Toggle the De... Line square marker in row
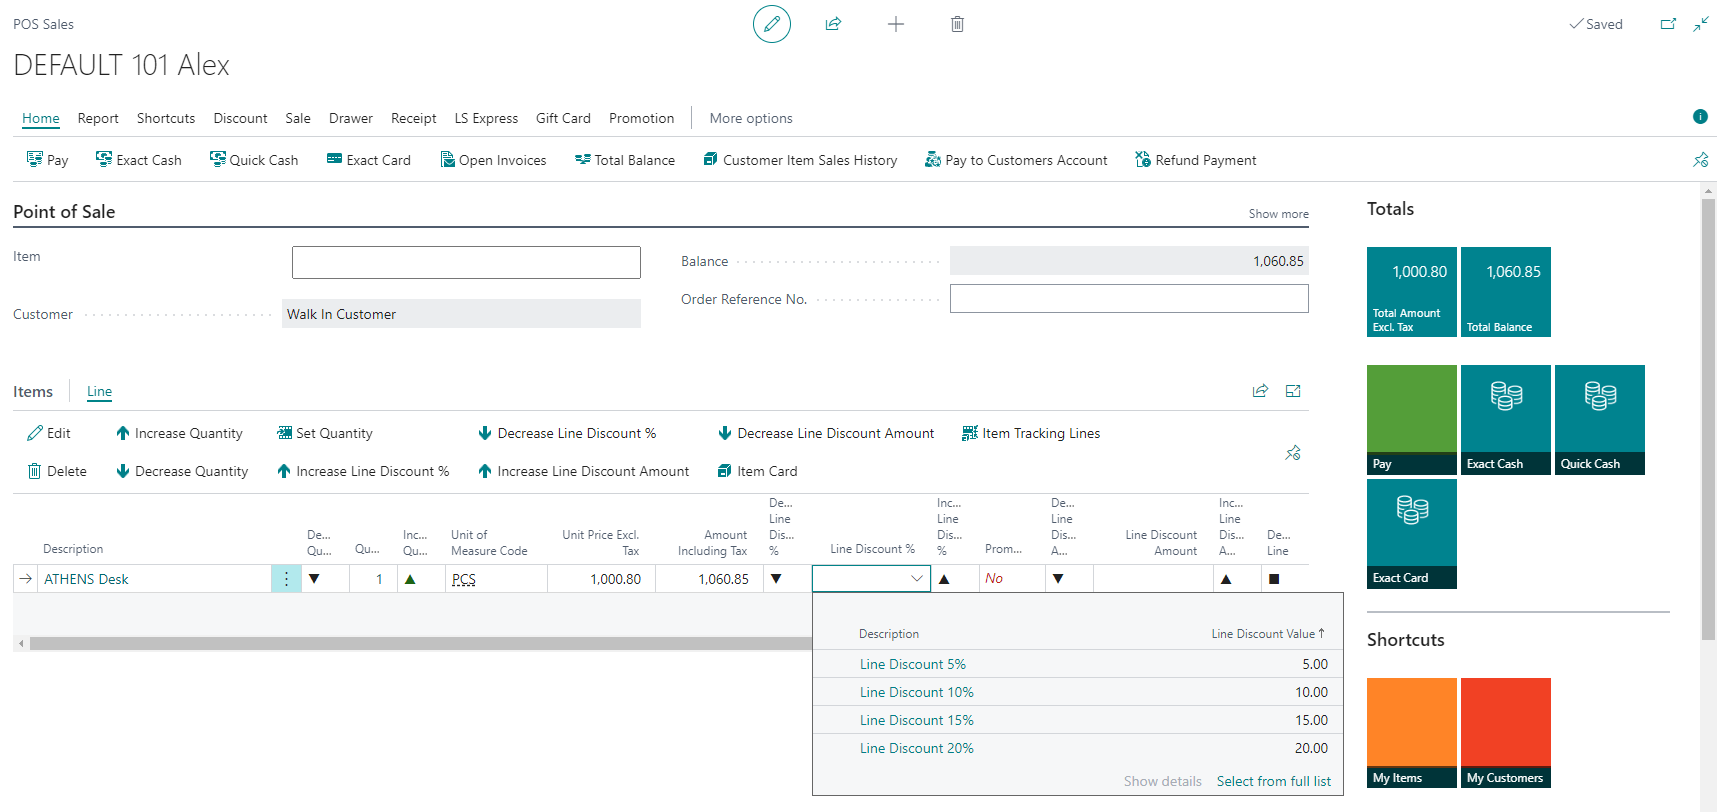 tap(1274, 579)
